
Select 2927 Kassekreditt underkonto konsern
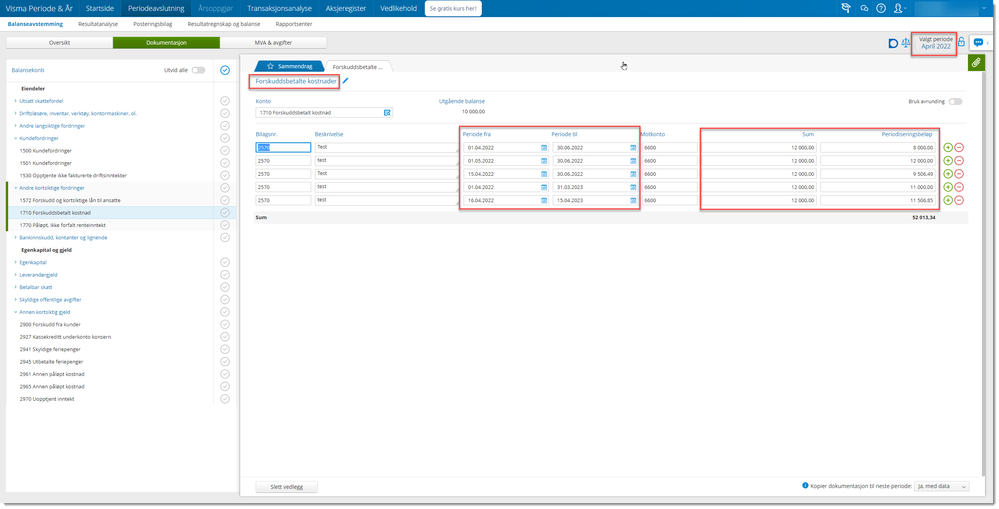[66, 337]
